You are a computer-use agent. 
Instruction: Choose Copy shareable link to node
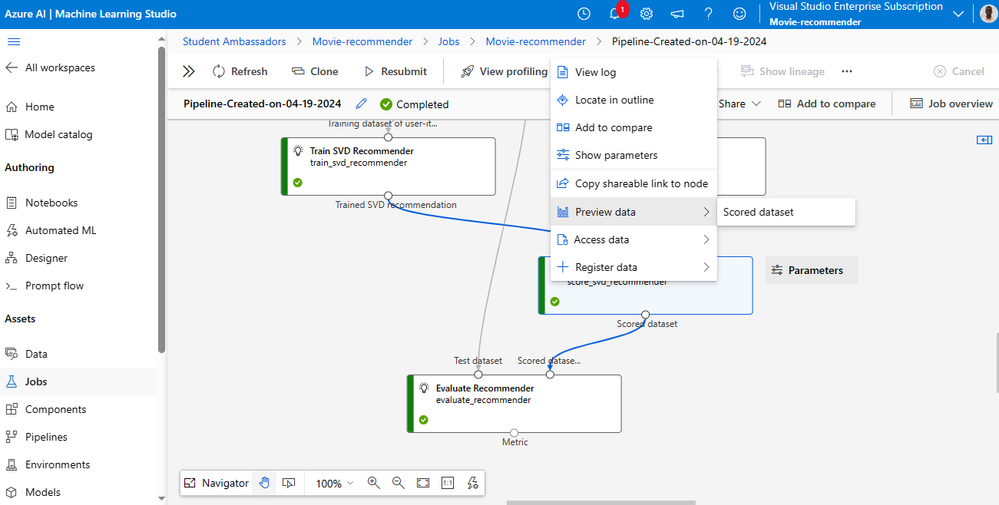point(634,183)
